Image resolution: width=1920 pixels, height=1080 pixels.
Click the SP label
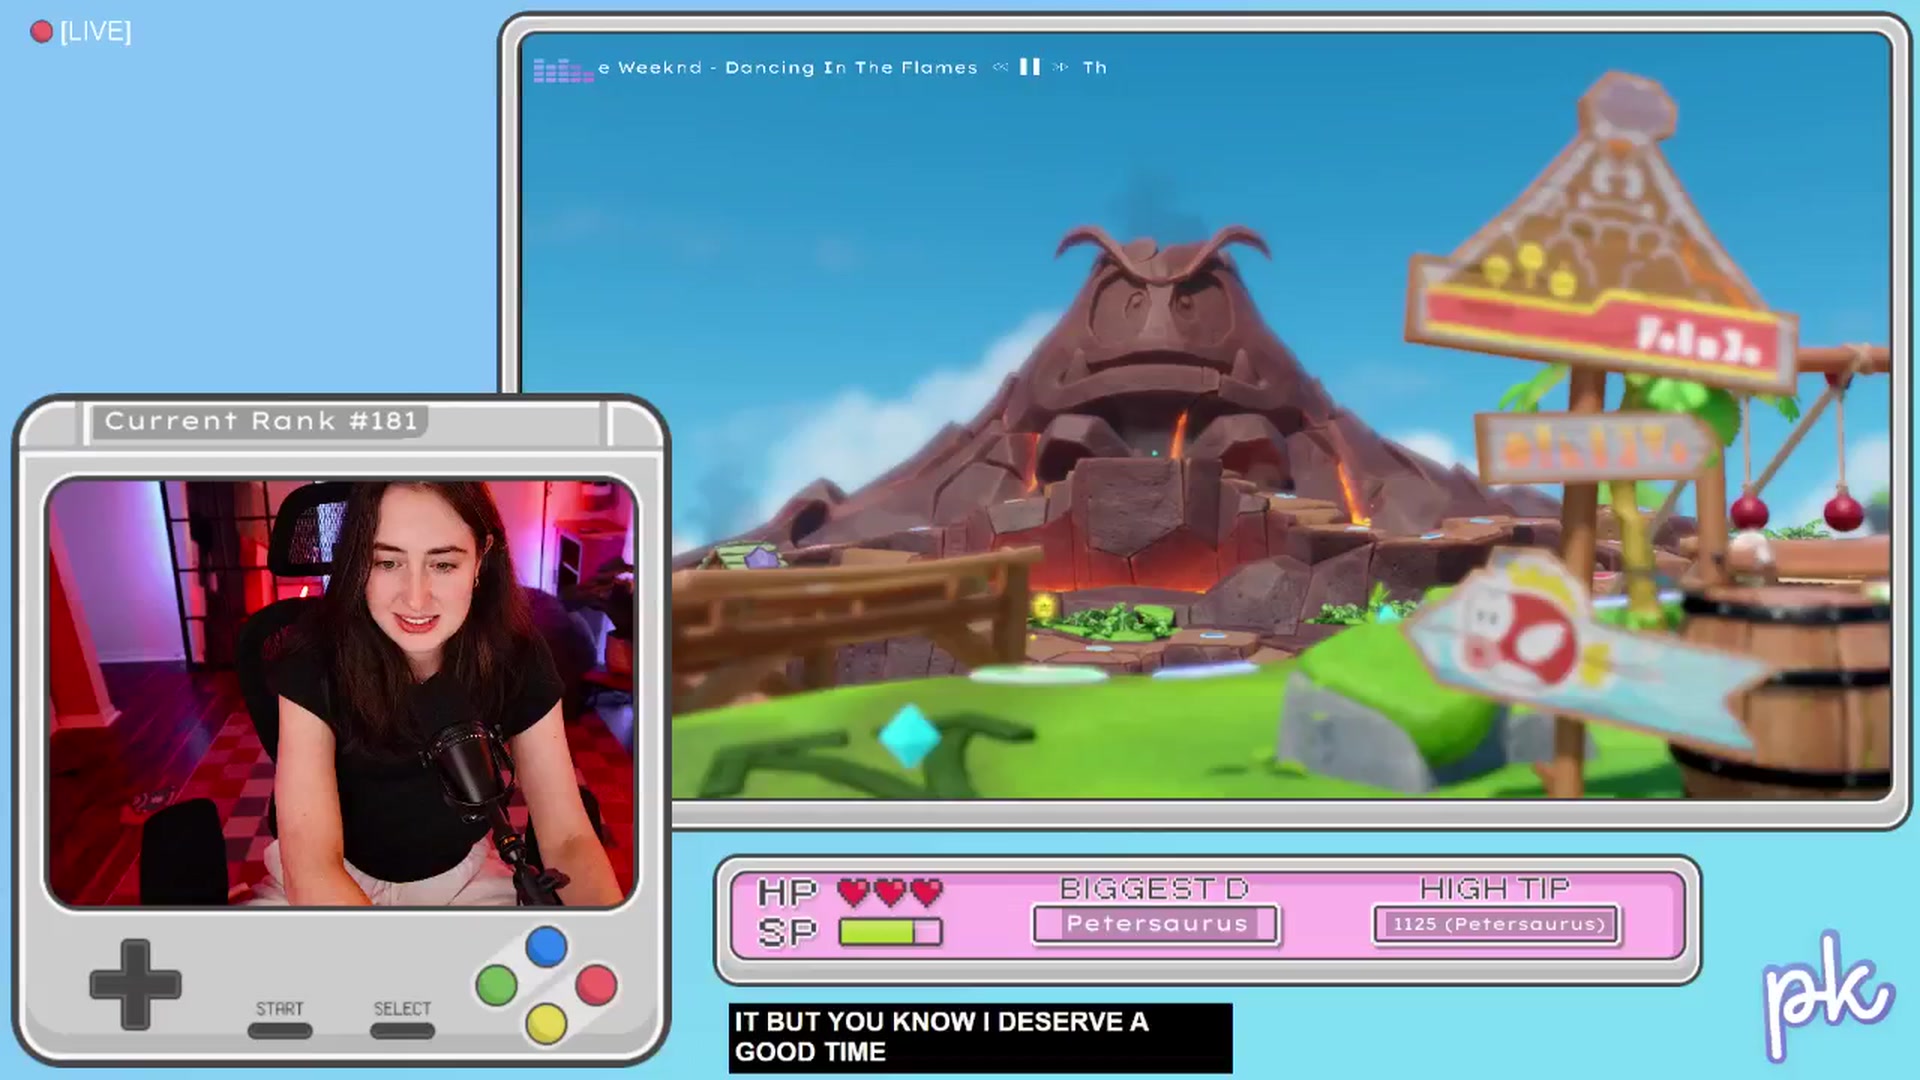(787, 932)
